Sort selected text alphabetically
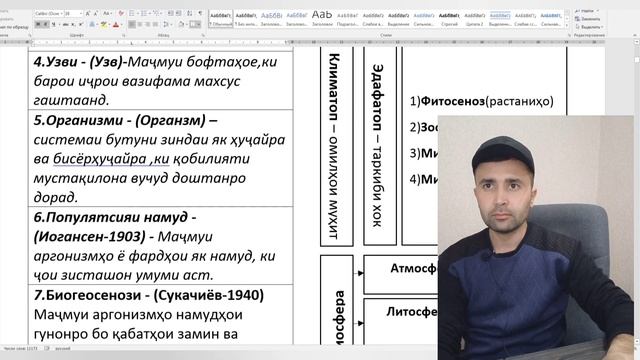Viewport: 640px width, 360px height. [189, 13]
